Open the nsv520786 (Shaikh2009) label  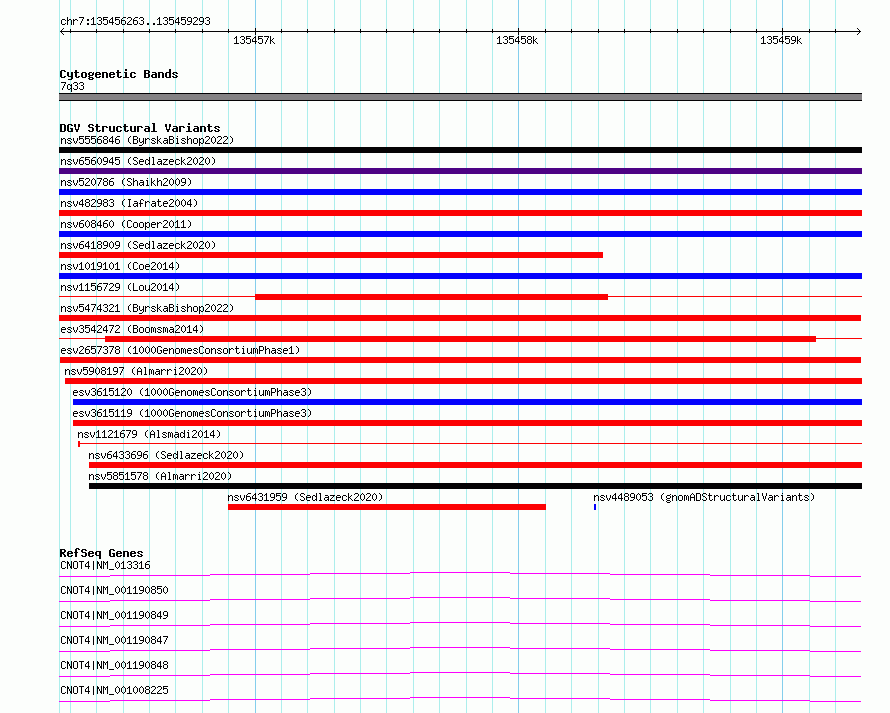click(126, 182)
